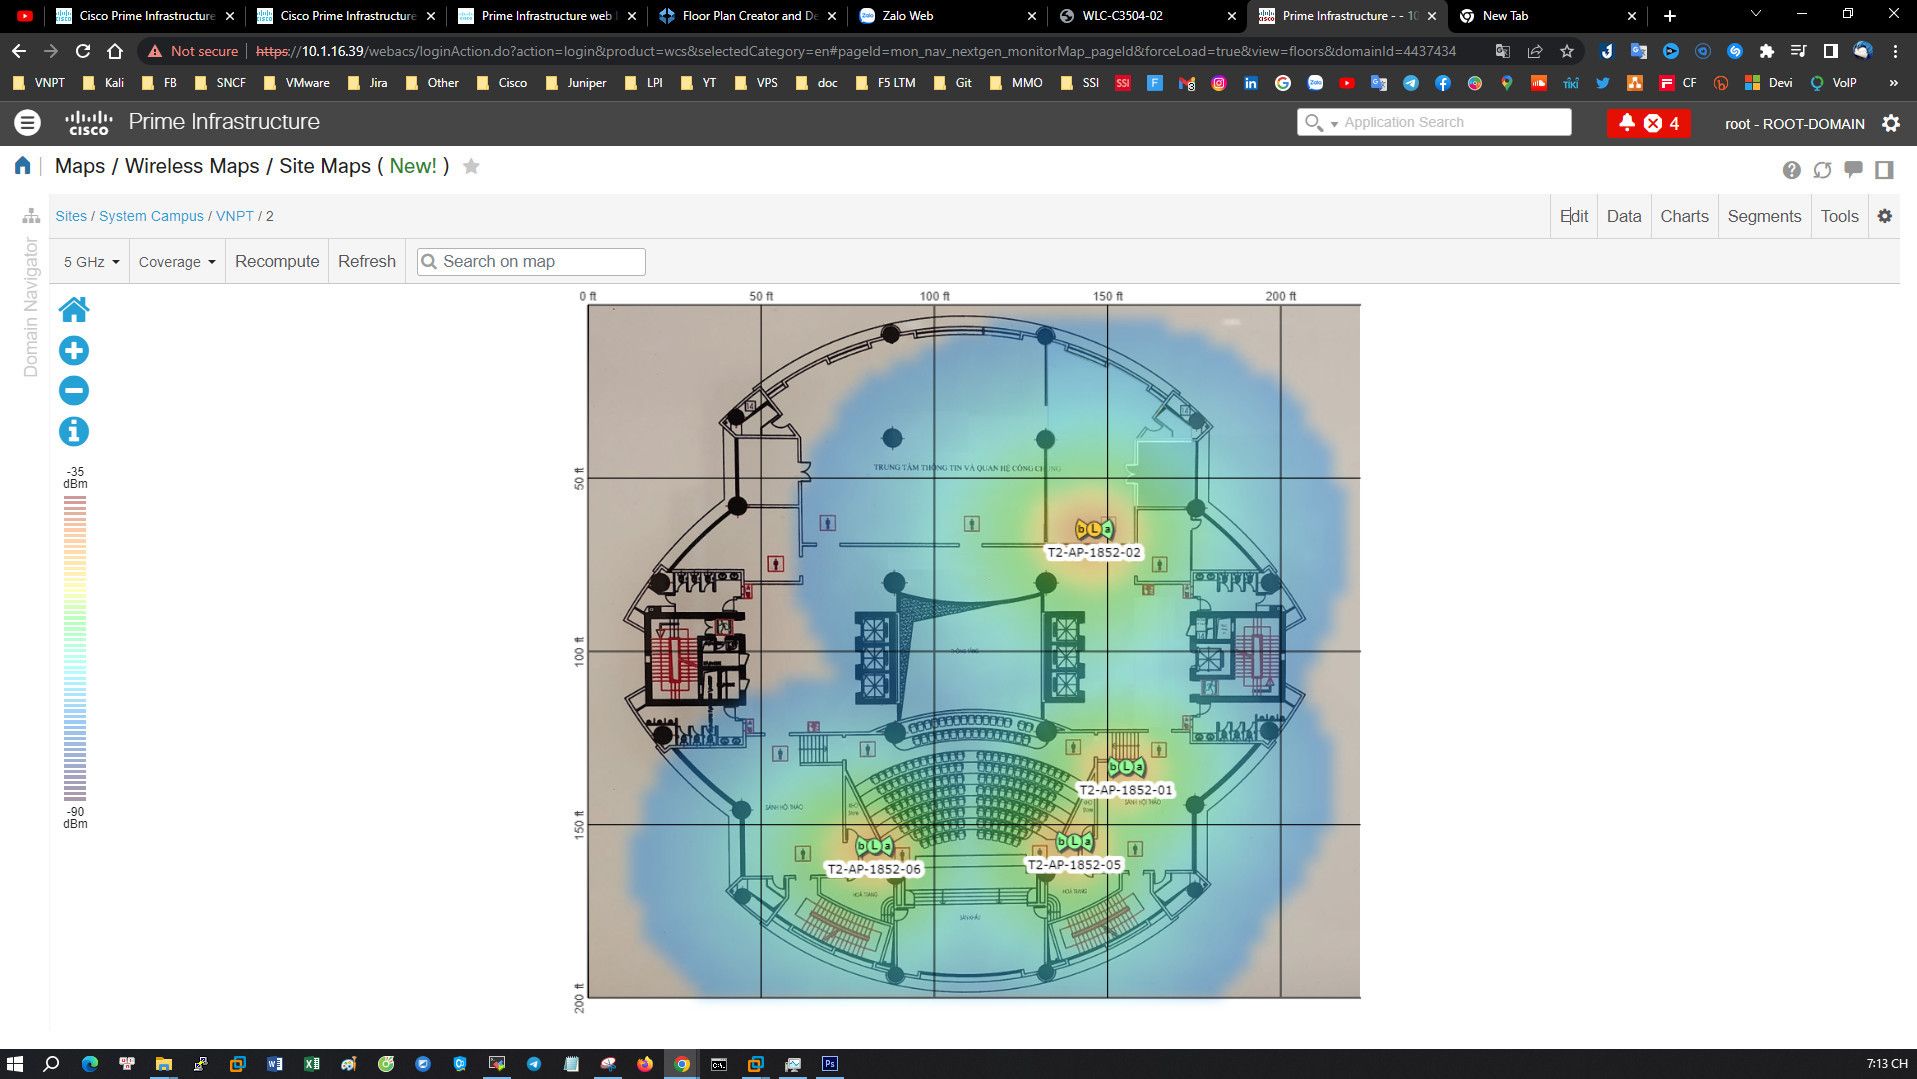Expand the 5 GHz band dropdown

(91, 262)
